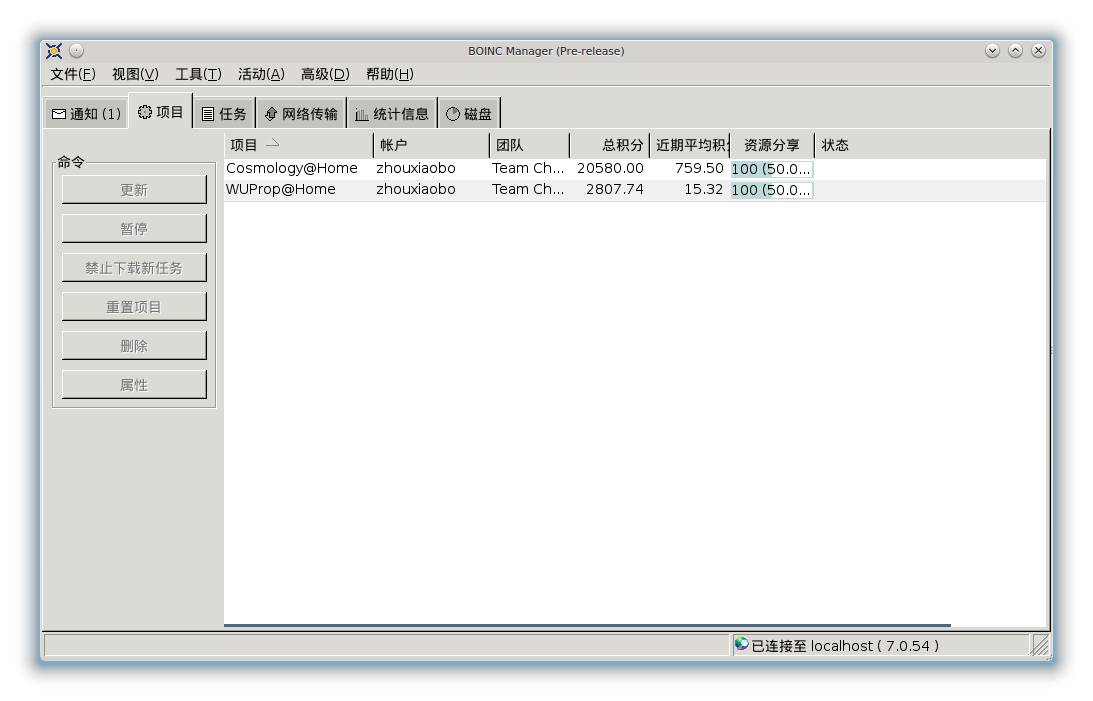Screen dimensions: 1093x701
Task: Sort by the 团队 column header
Action: [x=530, y=145]
